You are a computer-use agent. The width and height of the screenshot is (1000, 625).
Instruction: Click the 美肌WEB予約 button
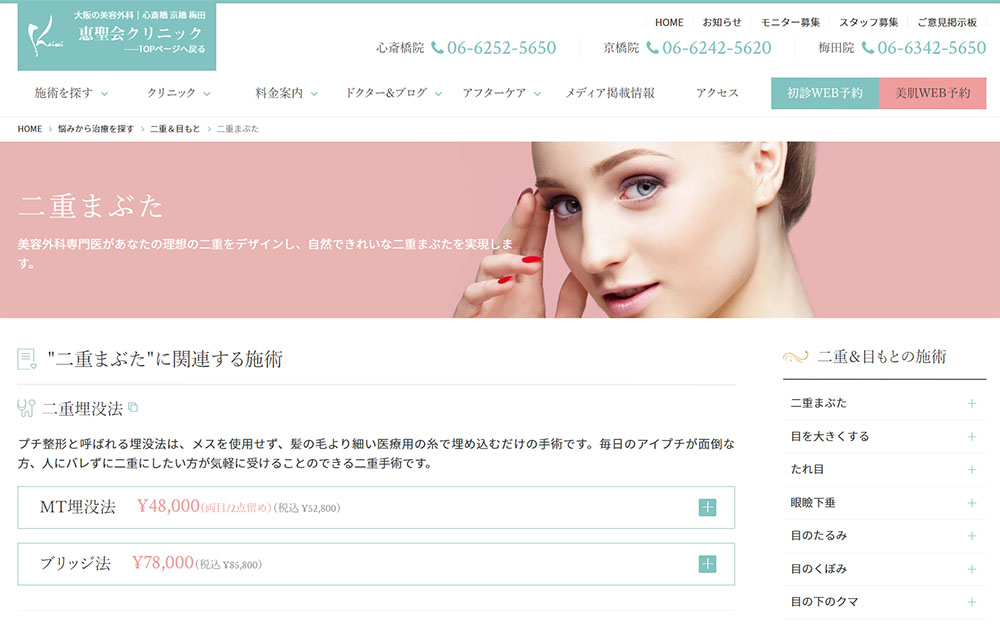point(932,93)
